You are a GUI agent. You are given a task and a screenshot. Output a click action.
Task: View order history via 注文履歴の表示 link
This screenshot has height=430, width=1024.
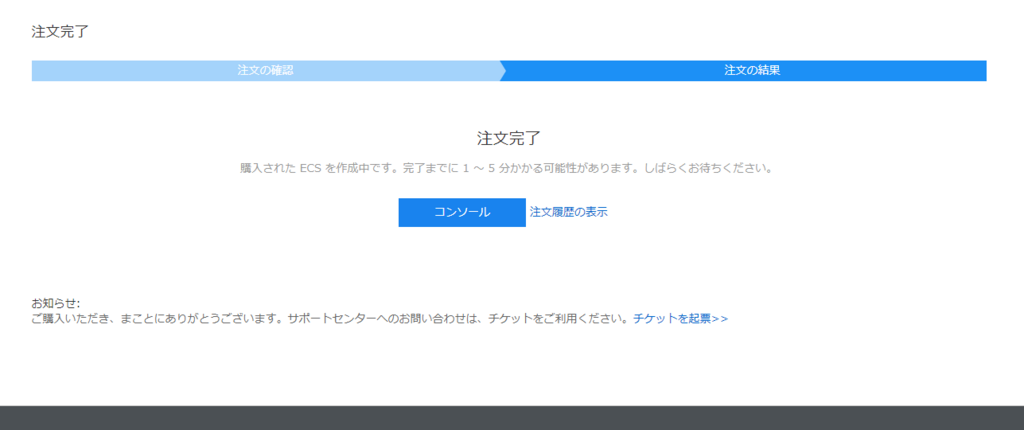569,212
